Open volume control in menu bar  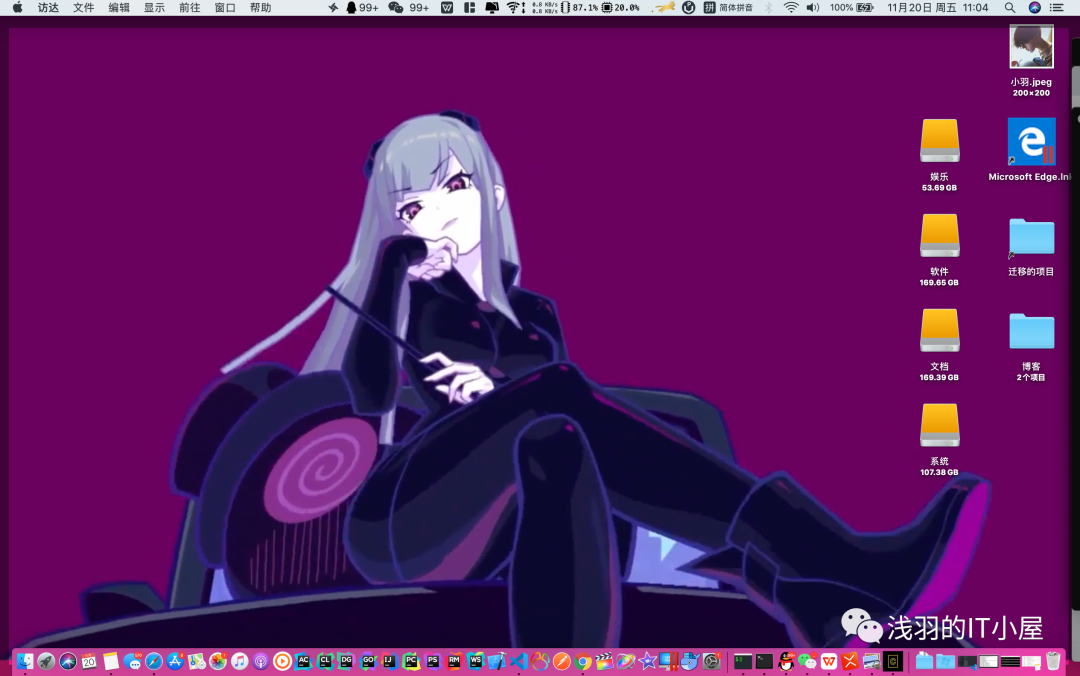click(x=813, y=8)
